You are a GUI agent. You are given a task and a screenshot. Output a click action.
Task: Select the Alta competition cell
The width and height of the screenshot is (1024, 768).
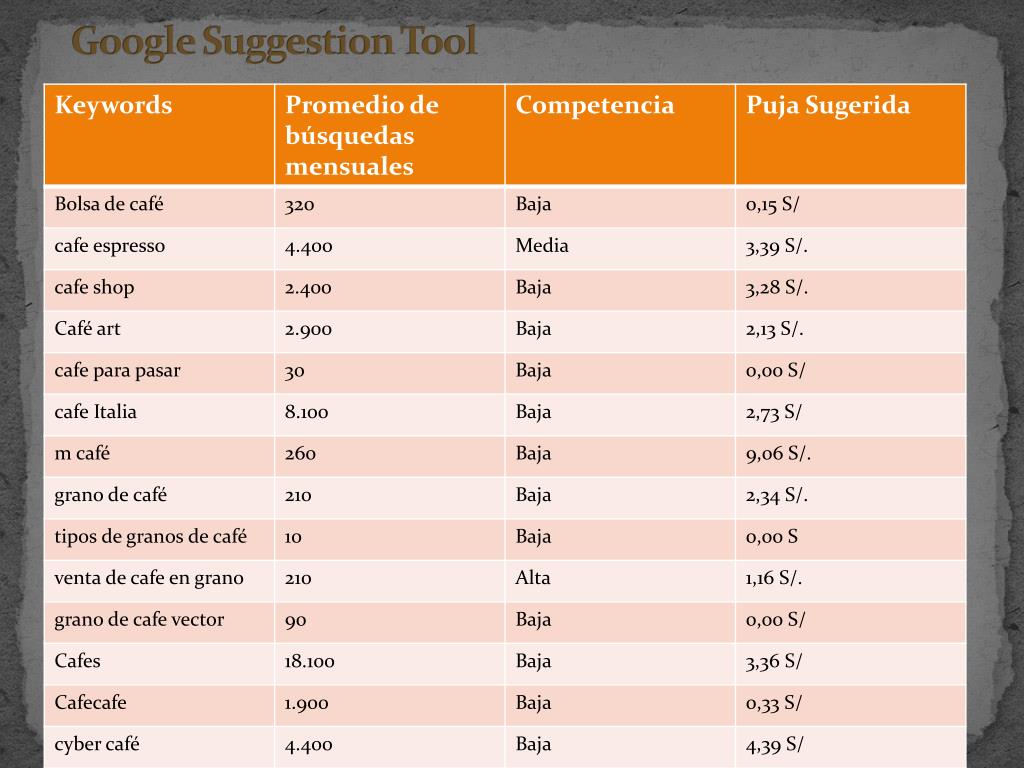[620, 580]
